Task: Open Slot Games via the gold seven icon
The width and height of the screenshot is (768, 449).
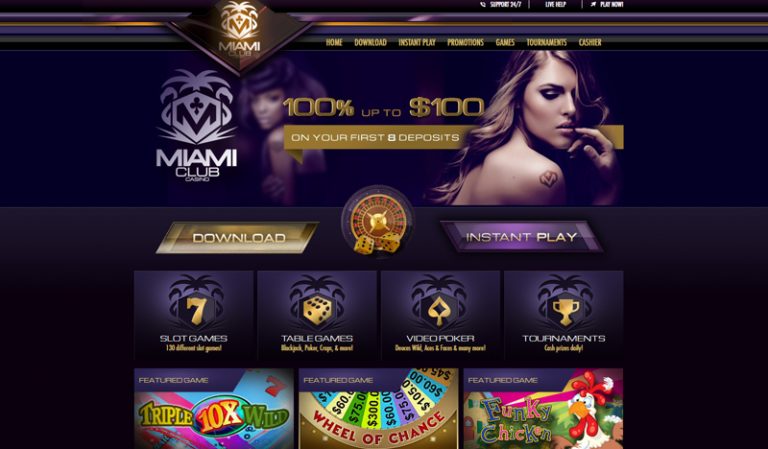Action: tap(195, 311)
